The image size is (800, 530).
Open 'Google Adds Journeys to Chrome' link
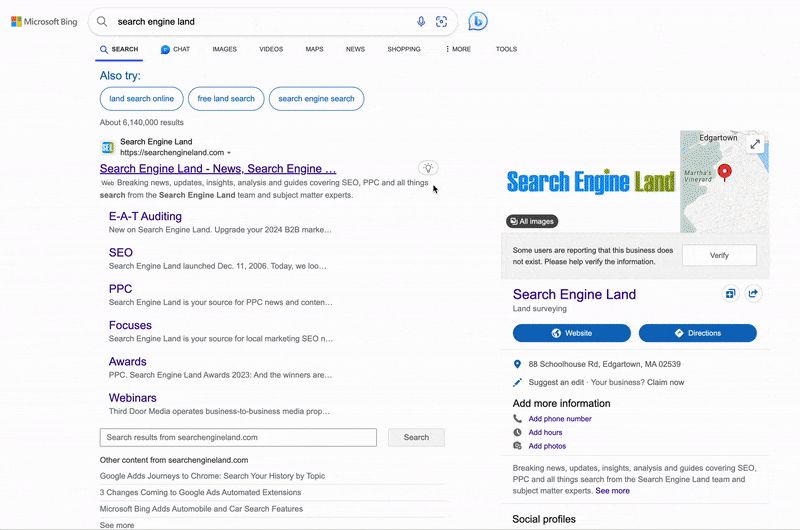(x=212, y=476)
